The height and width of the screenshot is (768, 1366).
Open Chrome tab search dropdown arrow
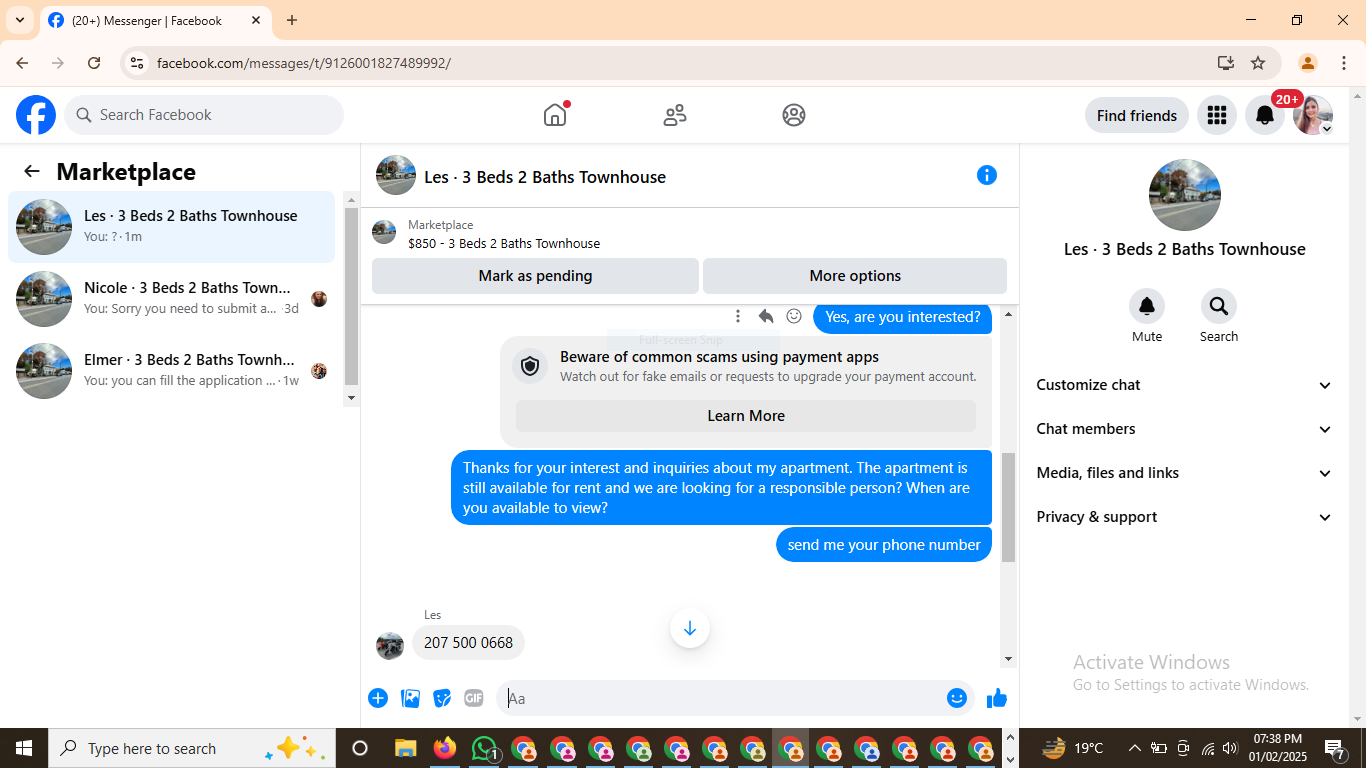19,20
